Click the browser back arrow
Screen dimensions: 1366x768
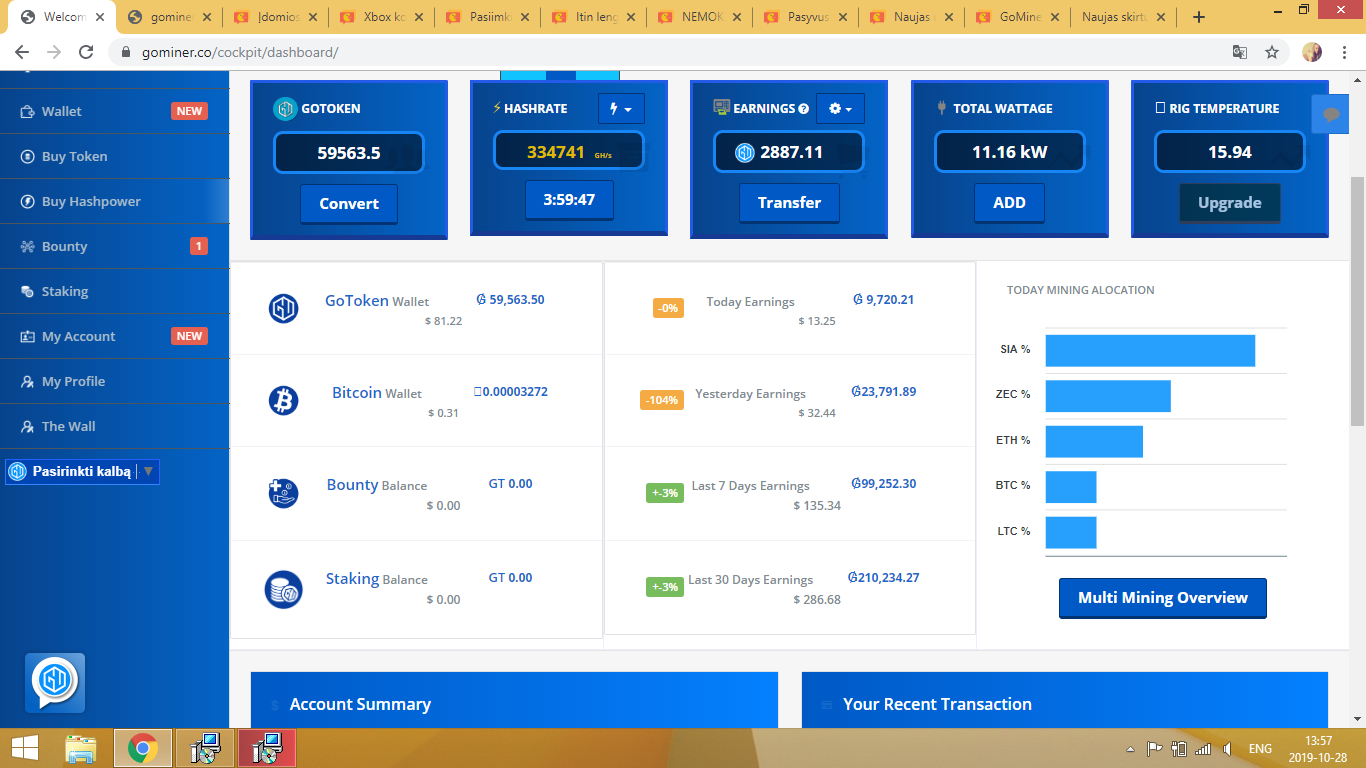tap(23, 52)
